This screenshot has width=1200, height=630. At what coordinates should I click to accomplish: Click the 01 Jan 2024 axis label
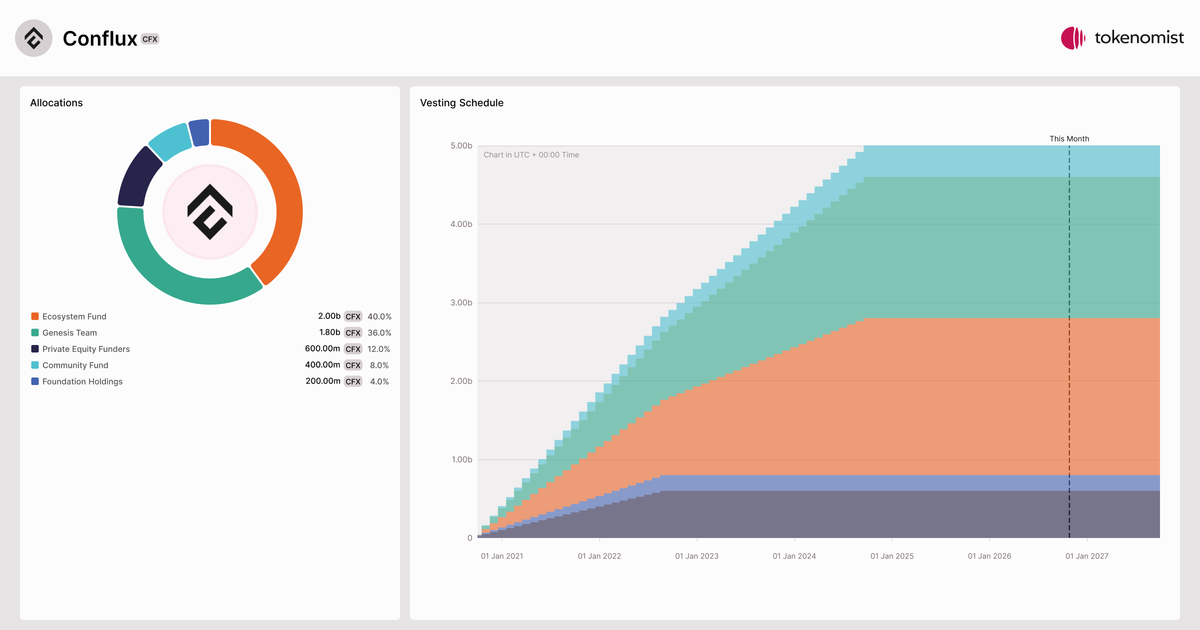[794, 556]
